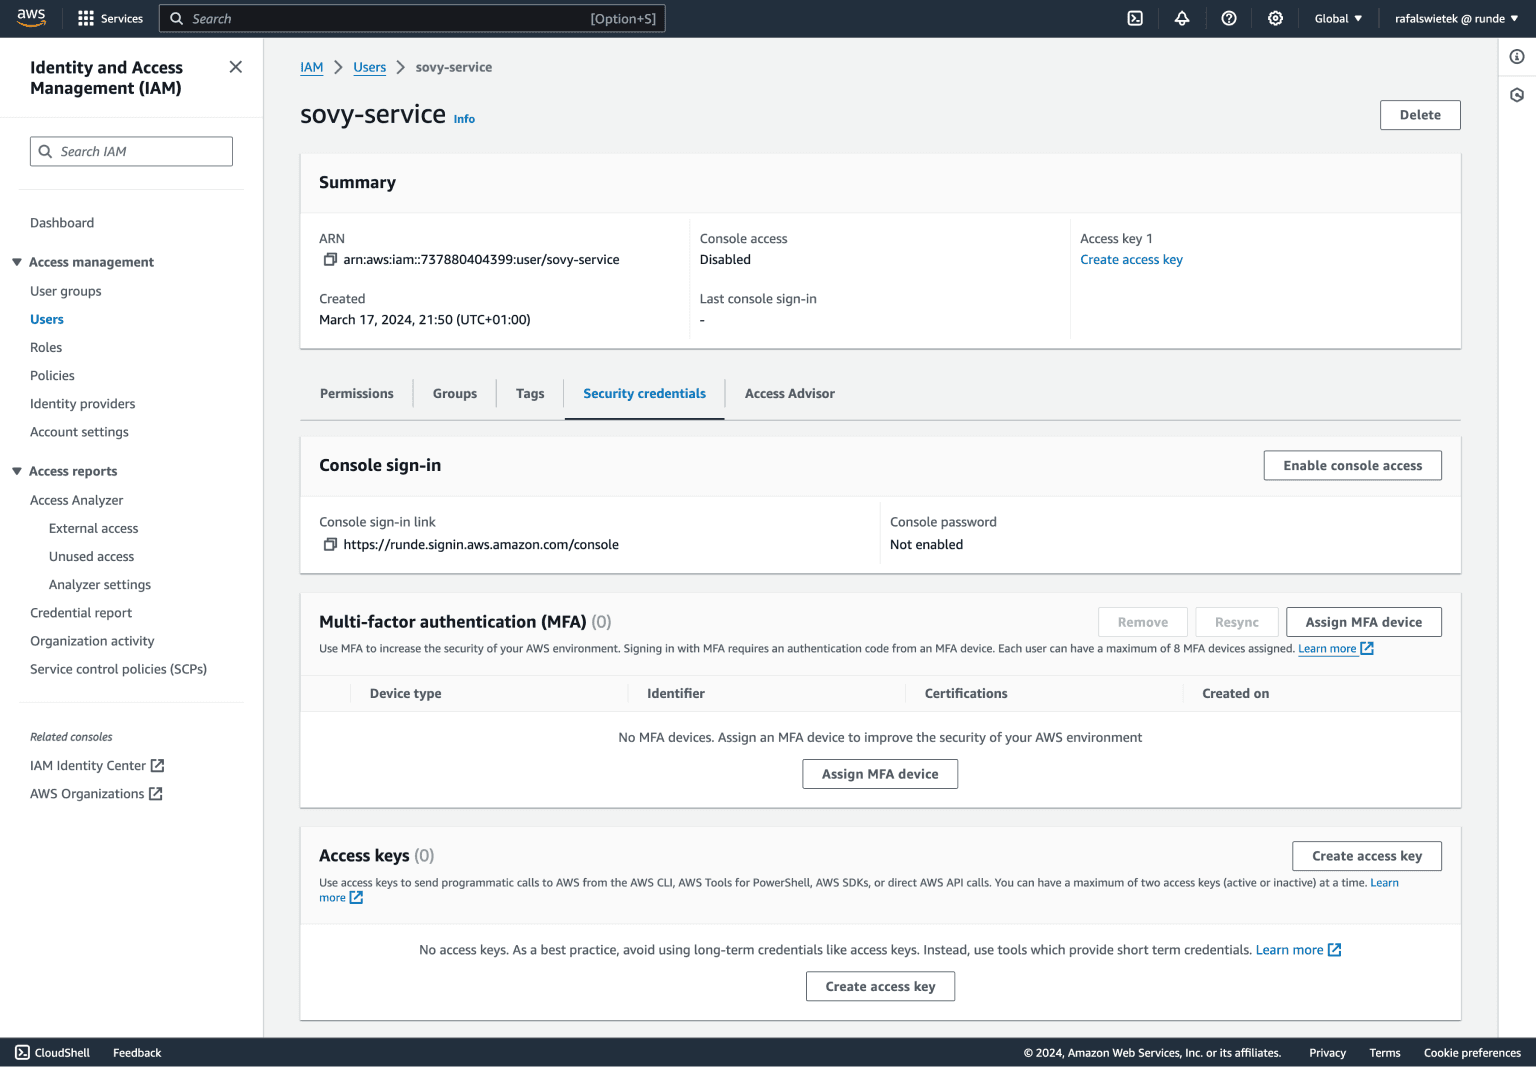Open the notifications bell
The width and height of the screenshot is (1536, 1067).
coord(1181,18)
